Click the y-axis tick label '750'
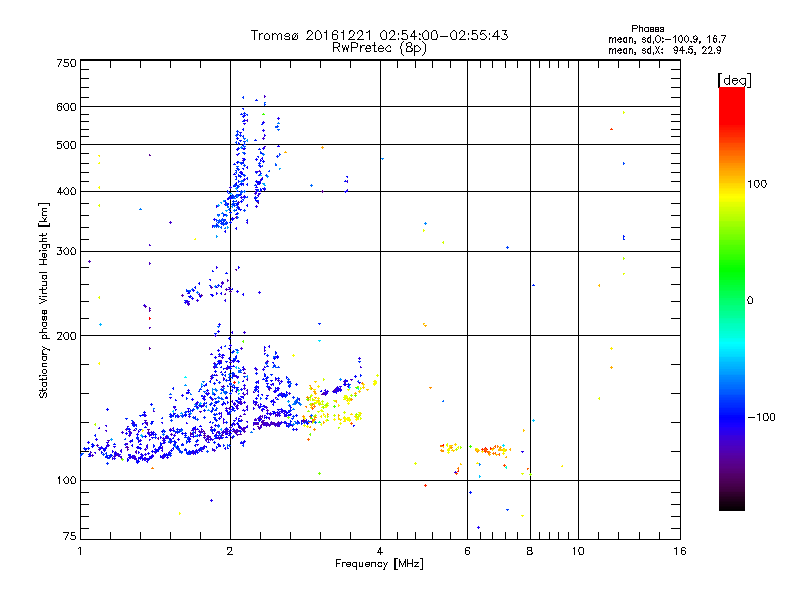This screenshot has width=800, height=600. [x=67, y=63]
